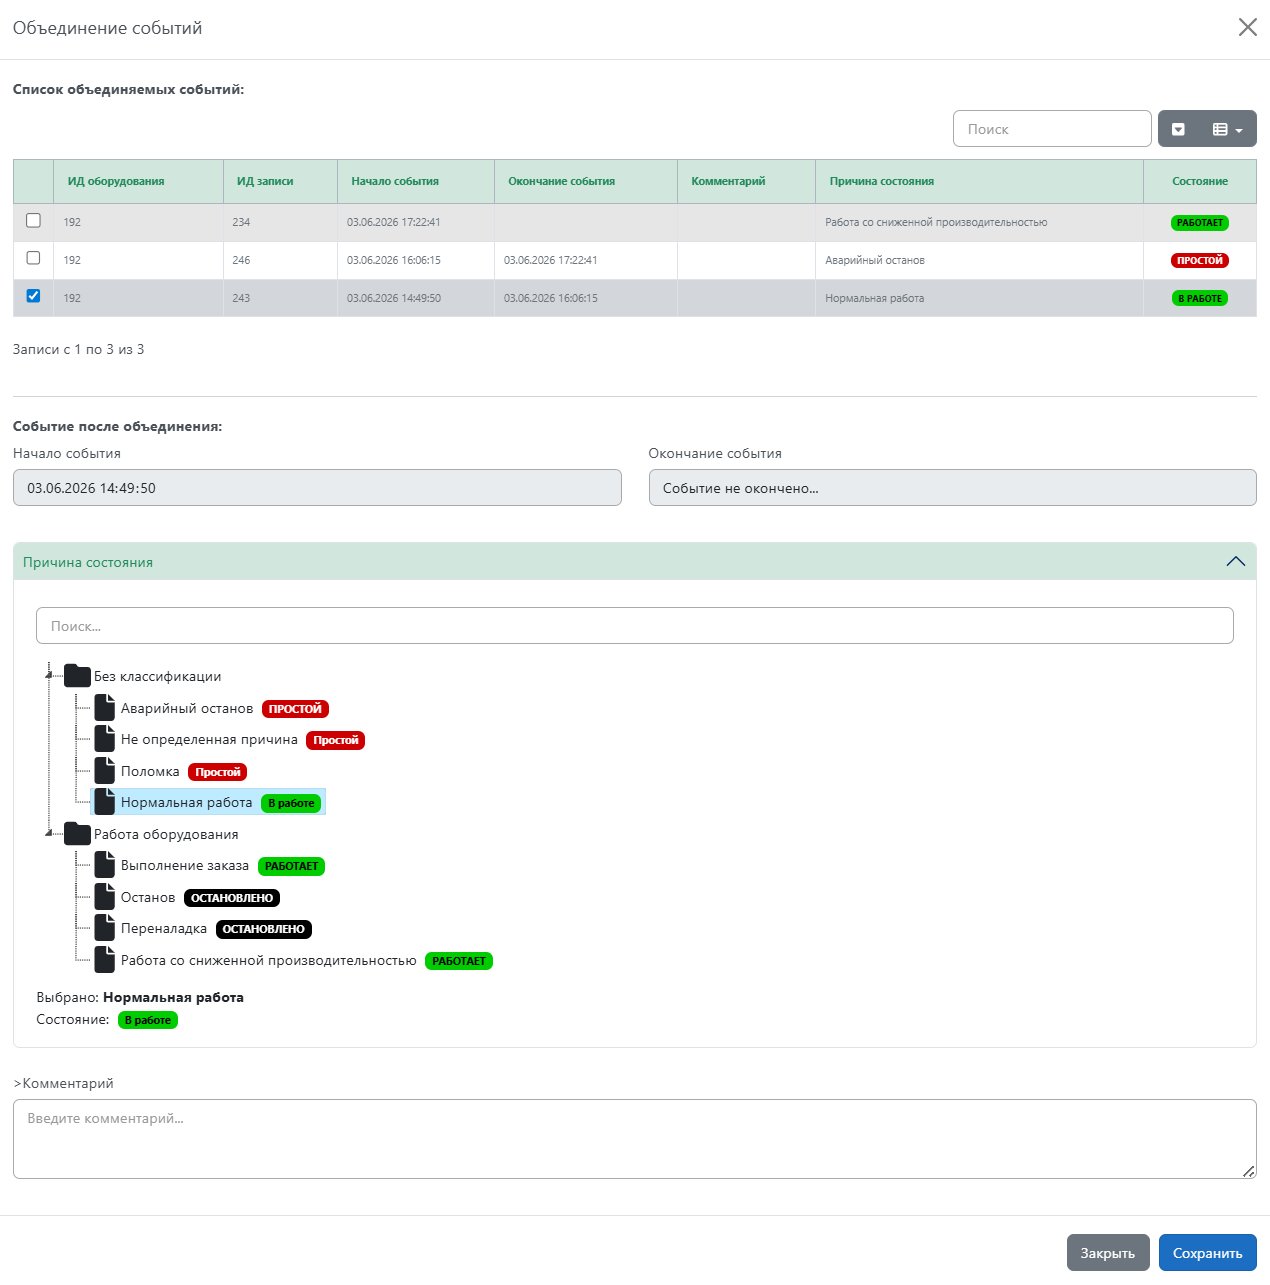
Task: Click the Начало события date field
Action: tap(317, 488)
